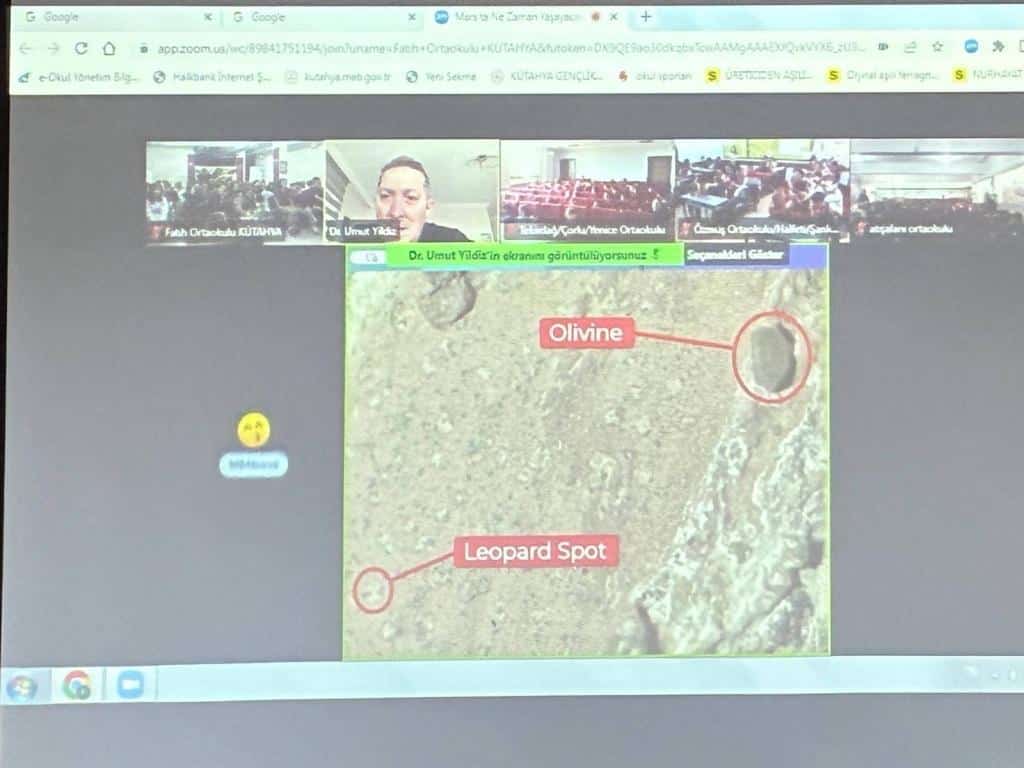Select Dr. Umut Yıldız video thumbnail
Screen dimensions: 1024x768
tap(412, 192)
